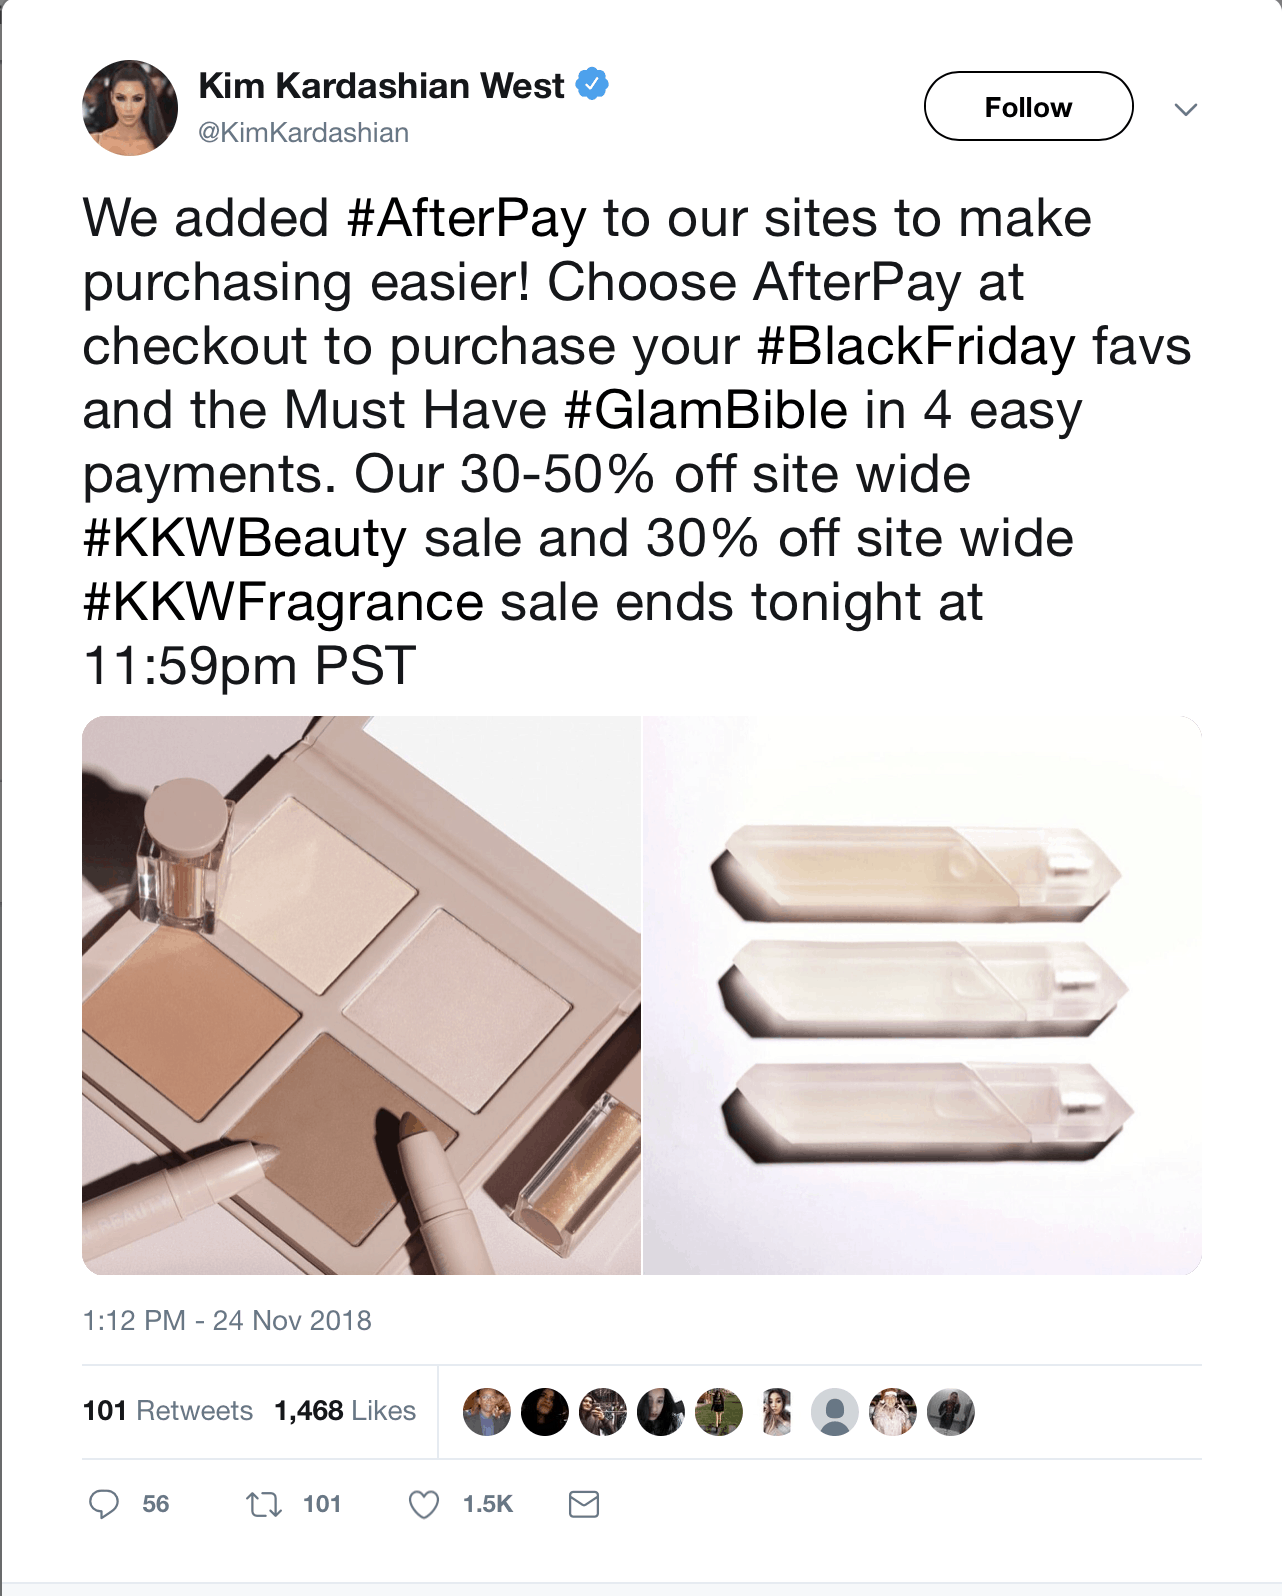Click the @KimKardashian handle

pyautogui.click(x=304, y=133)
